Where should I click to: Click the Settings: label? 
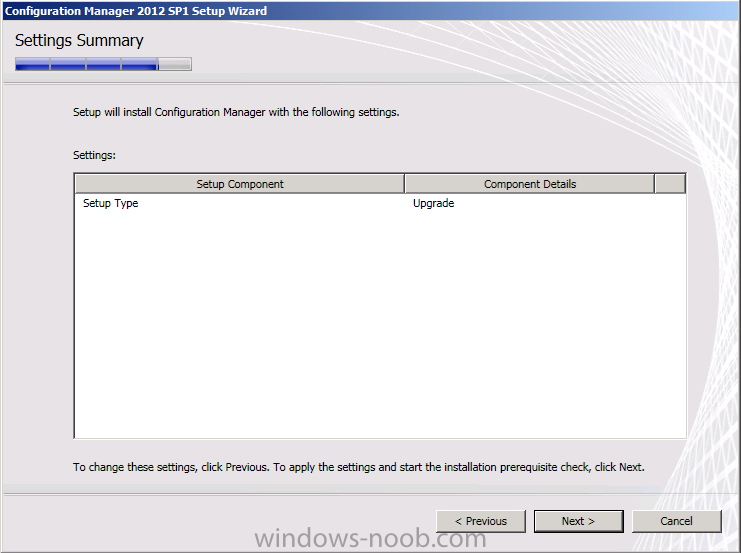(94, 155)
